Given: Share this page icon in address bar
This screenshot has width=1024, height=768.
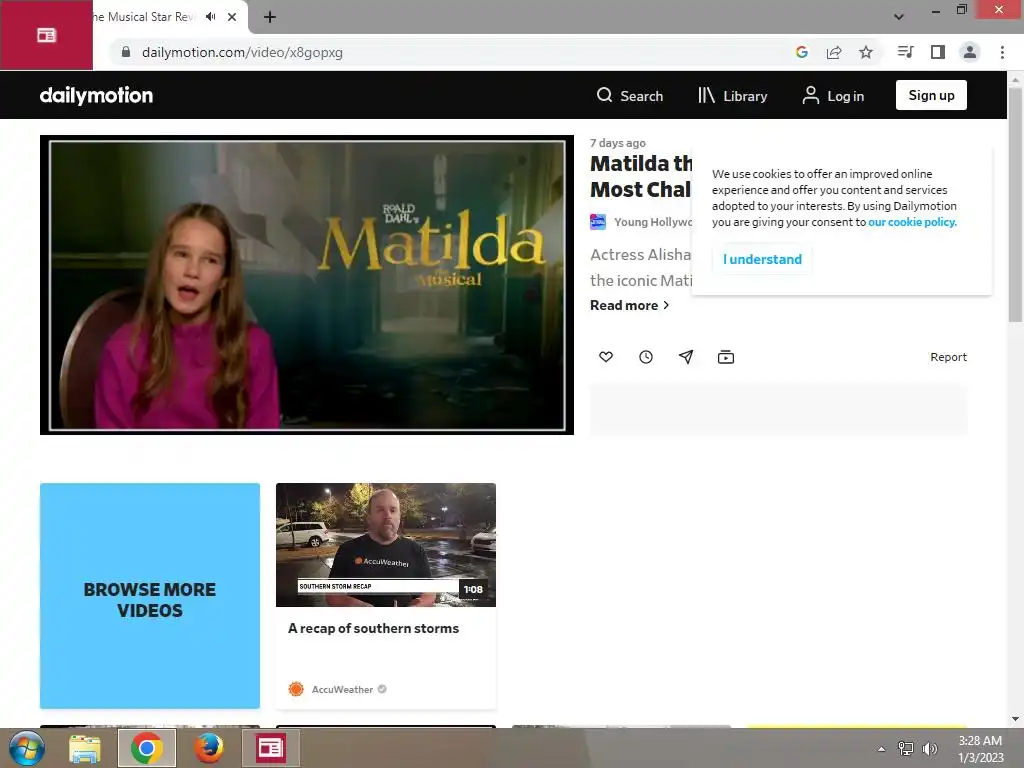Looking at the screenshot, I should 834,52.
